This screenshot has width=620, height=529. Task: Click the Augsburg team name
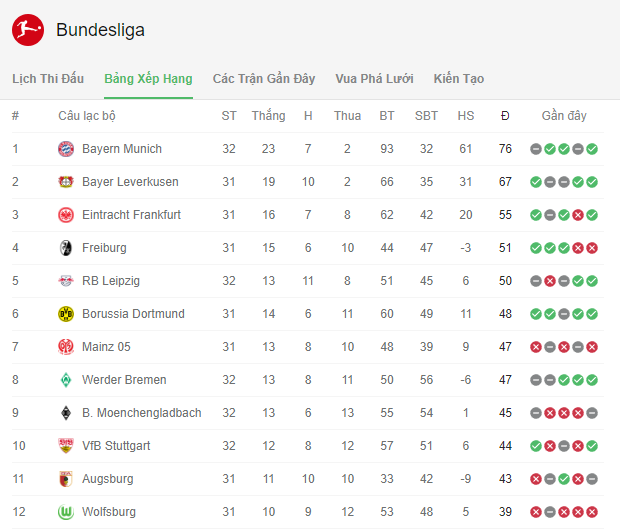tap(108, 479)
